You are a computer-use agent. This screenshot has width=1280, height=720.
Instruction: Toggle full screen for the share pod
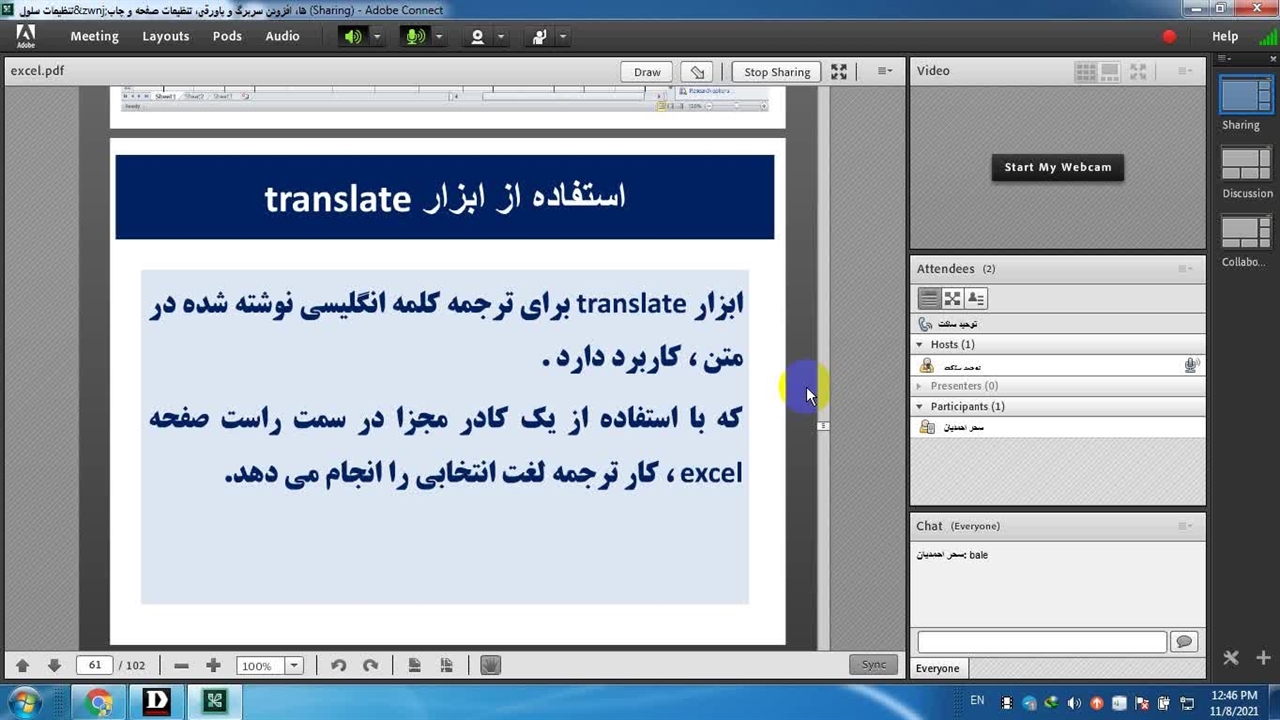[839, 72]
